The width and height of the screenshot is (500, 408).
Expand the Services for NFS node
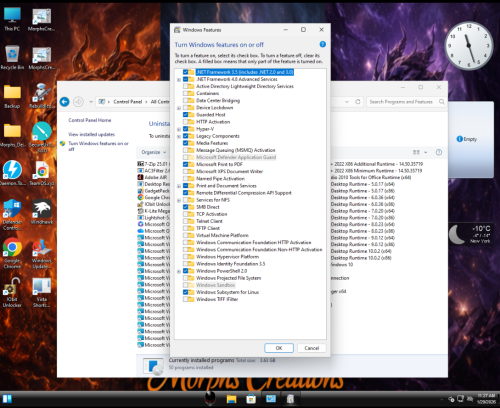[179, 200]
